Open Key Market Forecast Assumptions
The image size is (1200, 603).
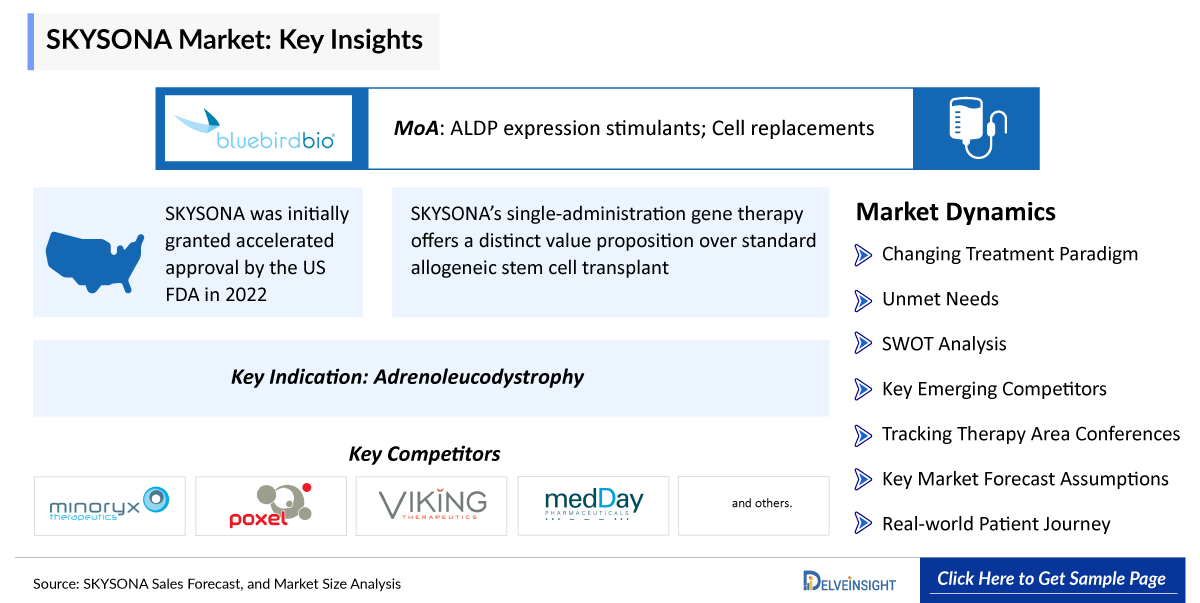click(1025, 479)
